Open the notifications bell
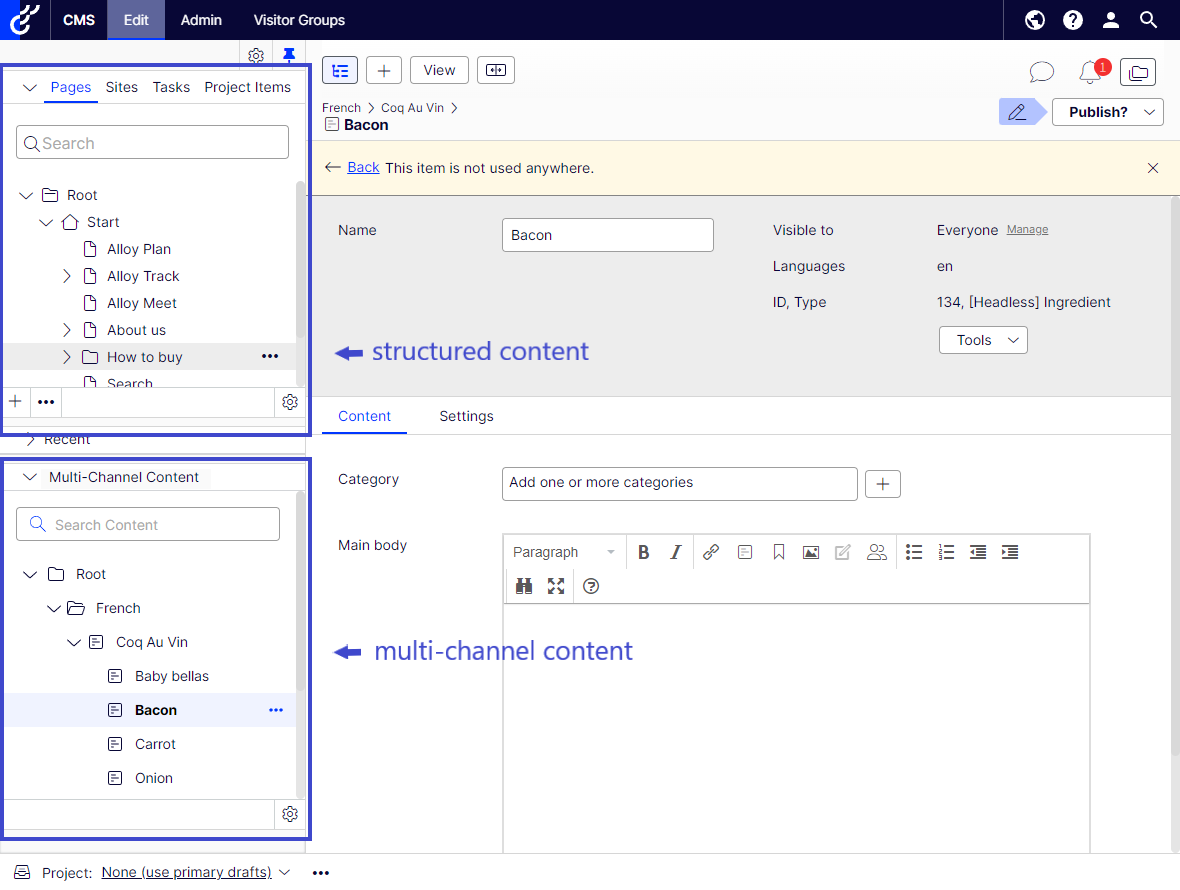Image resolution: width=1180 pixels, height=890 pixels. coord(1090,72)
